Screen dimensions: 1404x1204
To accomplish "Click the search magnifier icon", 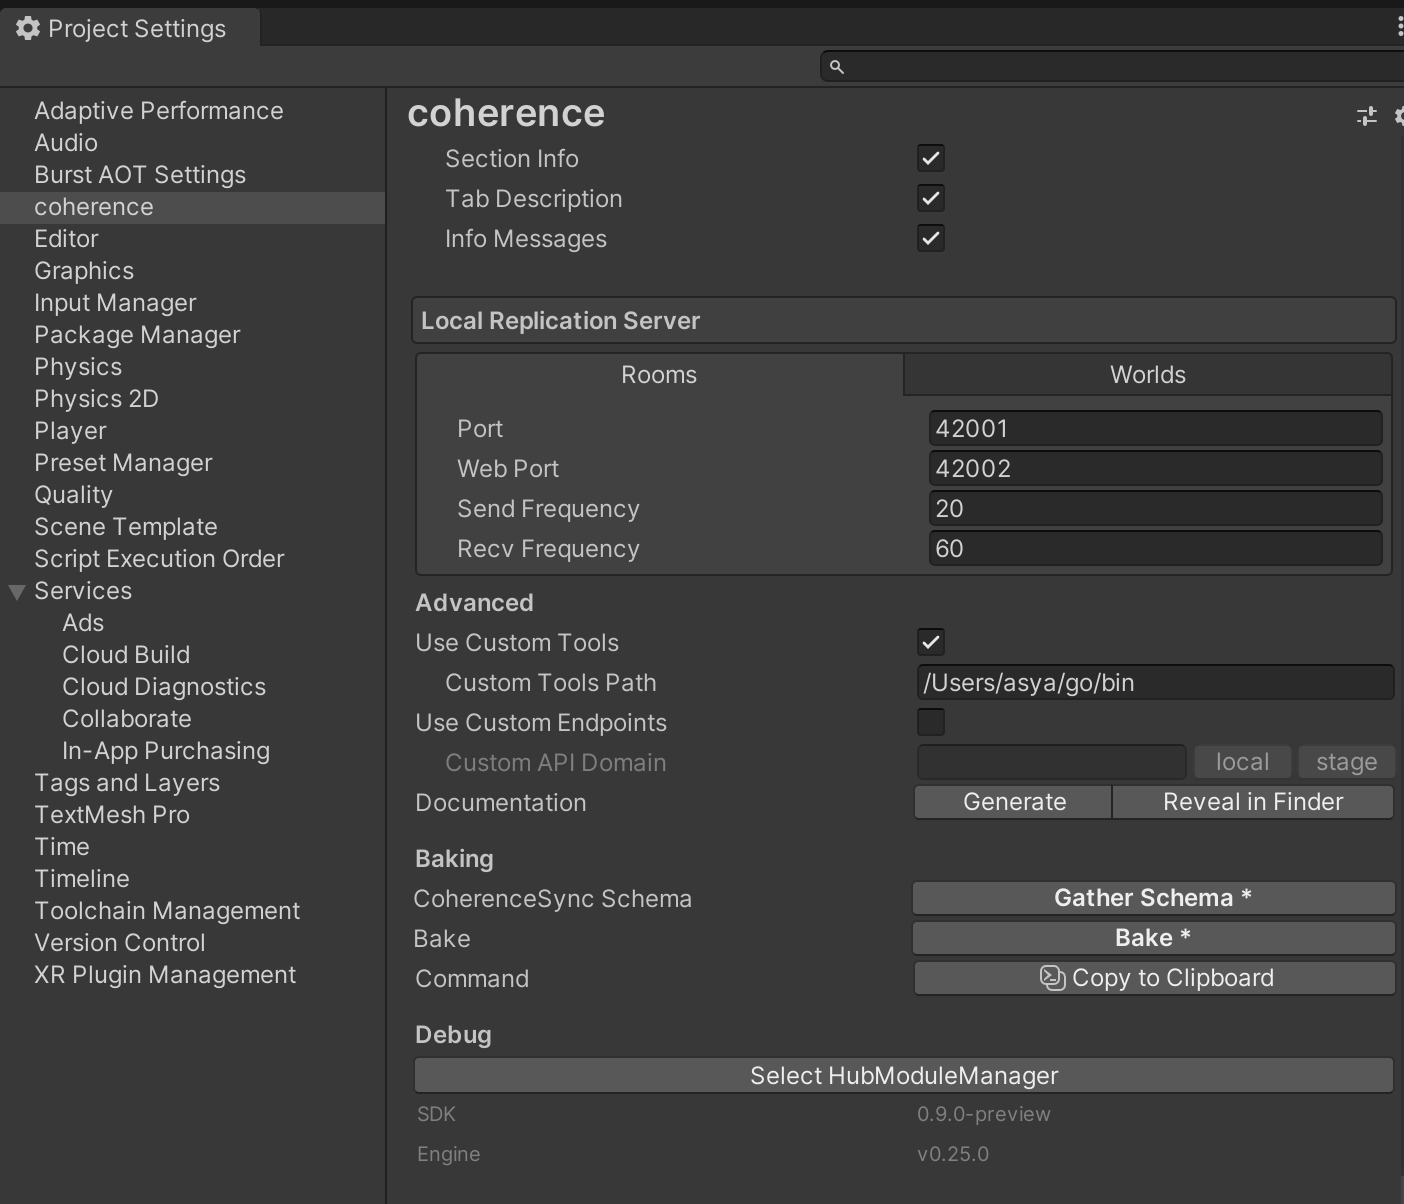I will click(x=837, y=67).
